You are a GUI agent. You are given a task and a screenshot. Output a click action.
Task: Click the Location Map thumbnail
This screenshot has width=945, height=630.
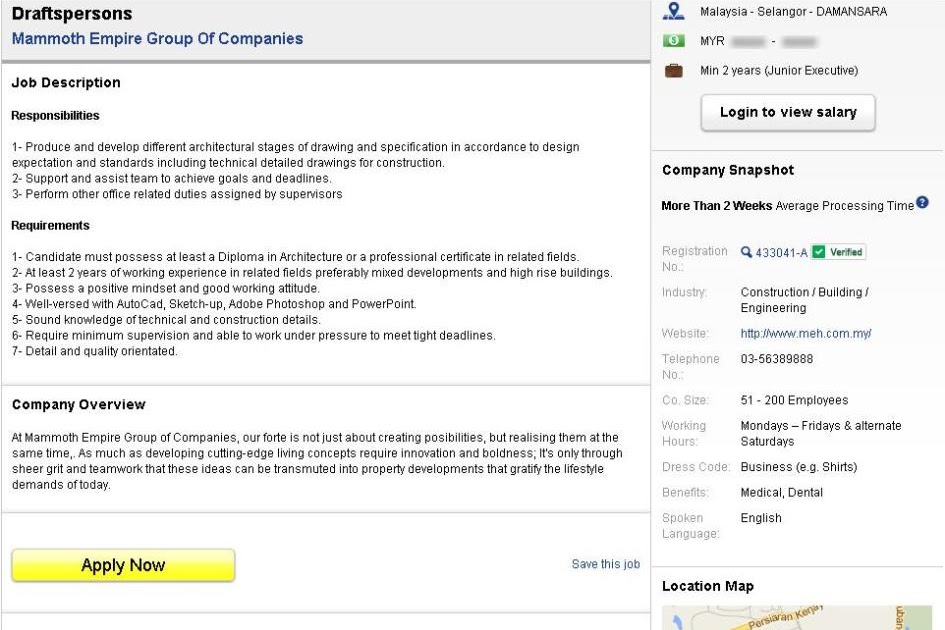pyautogui.click(x=797, y=617)
